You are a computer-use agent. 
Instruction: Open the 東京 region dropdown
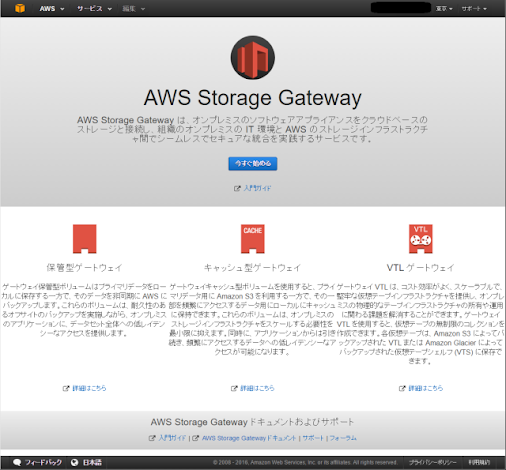[444, 9]
